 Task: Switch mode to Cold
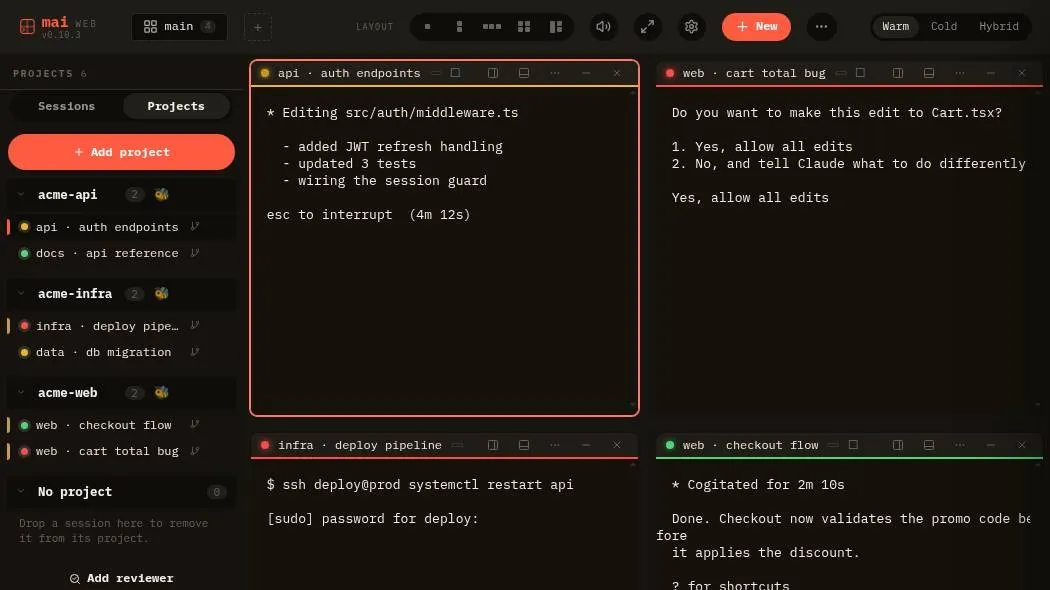tap(944, 27)
